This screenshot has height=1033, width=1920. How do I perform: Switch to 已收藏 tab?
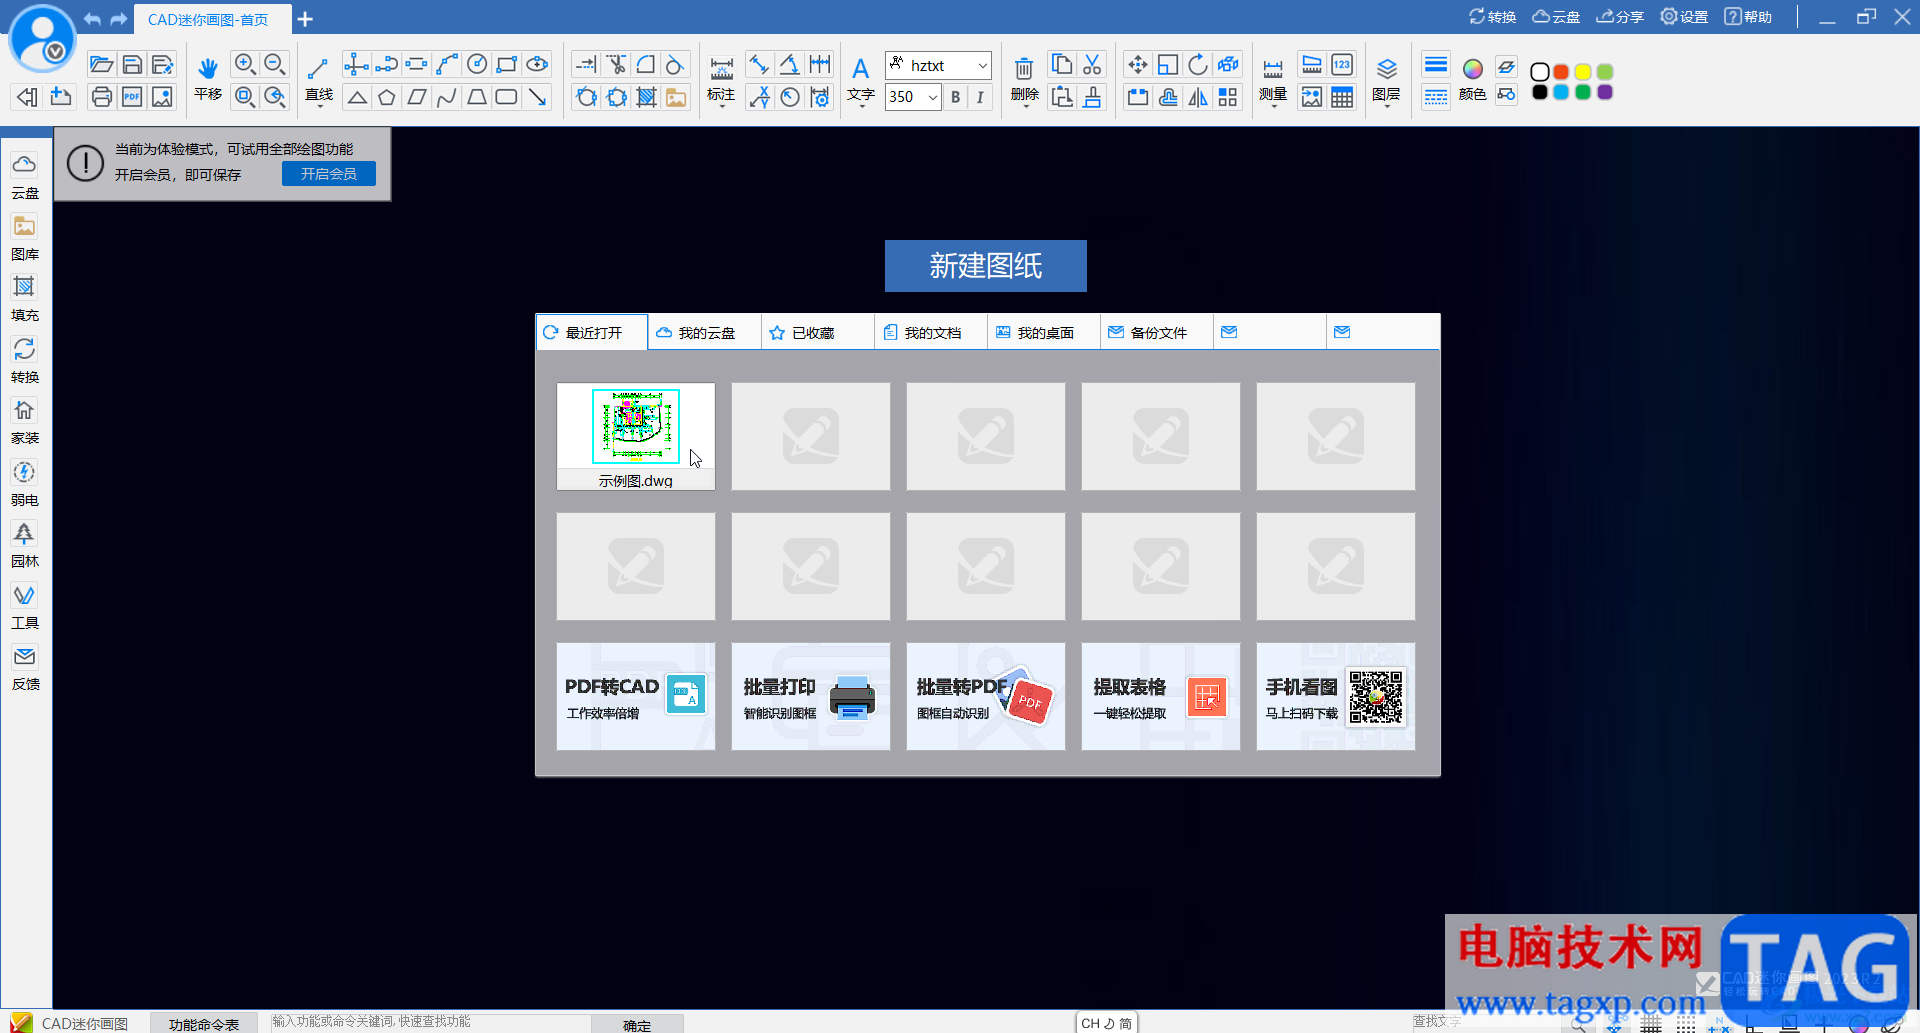pos(818,332)
